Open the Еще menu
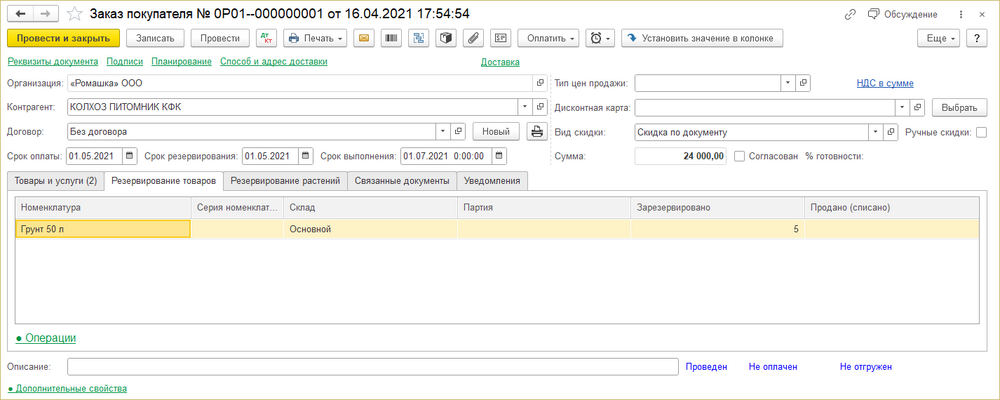This screenshot has width=1000, height=400. [x=939, y=38]
